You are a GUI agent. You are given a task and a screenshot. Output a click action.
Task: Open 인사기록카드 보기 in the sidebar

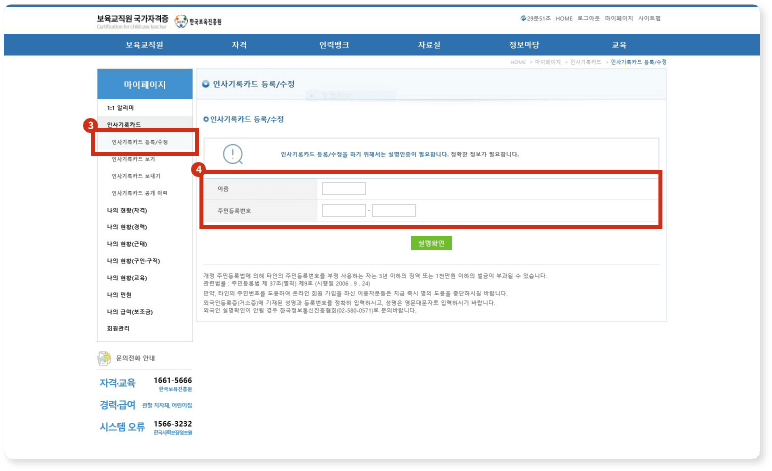[x=133, y=159]
